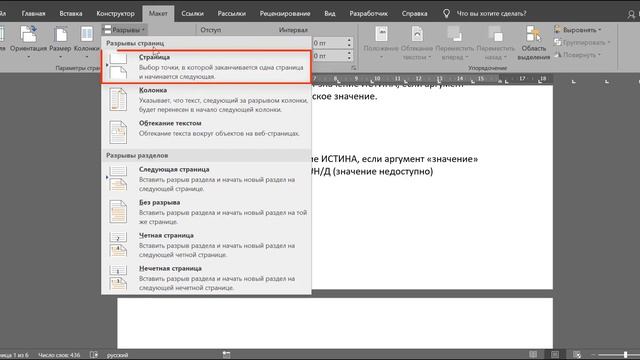Choose Следующая страница section break
Image resolution: width=640 pixels, height=360 pixels.
206,179
